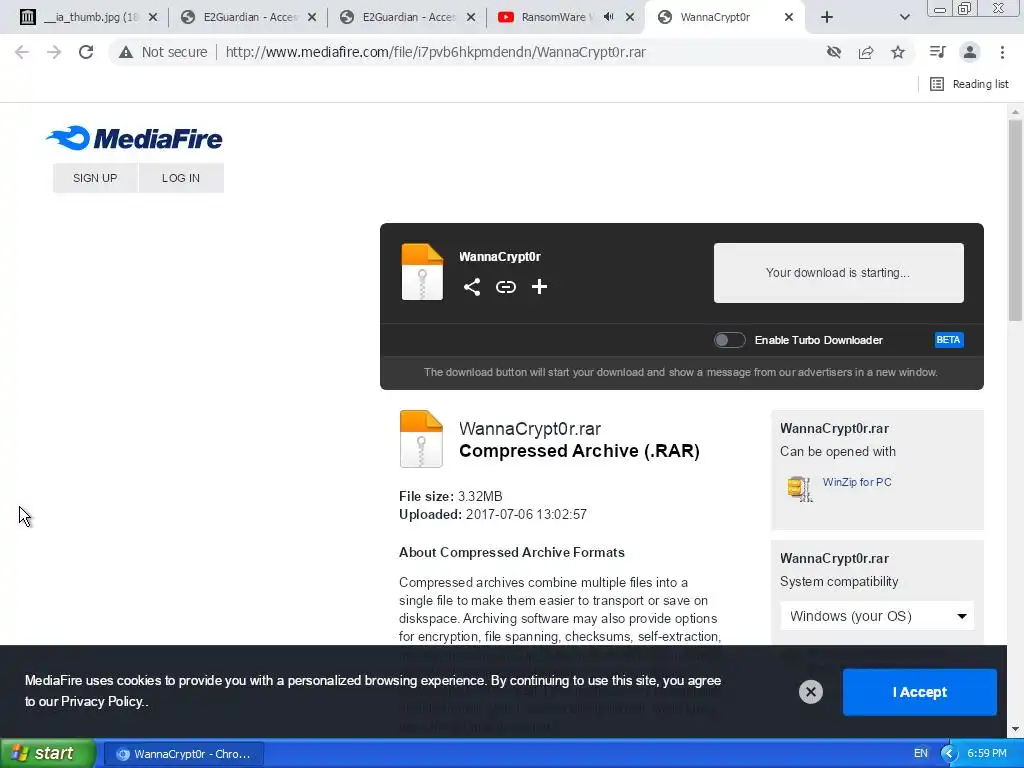Image resolution: width=1024 pixels, height=768 pixels.
Task: Click the EN language indicator
Action: click(921, 754)
